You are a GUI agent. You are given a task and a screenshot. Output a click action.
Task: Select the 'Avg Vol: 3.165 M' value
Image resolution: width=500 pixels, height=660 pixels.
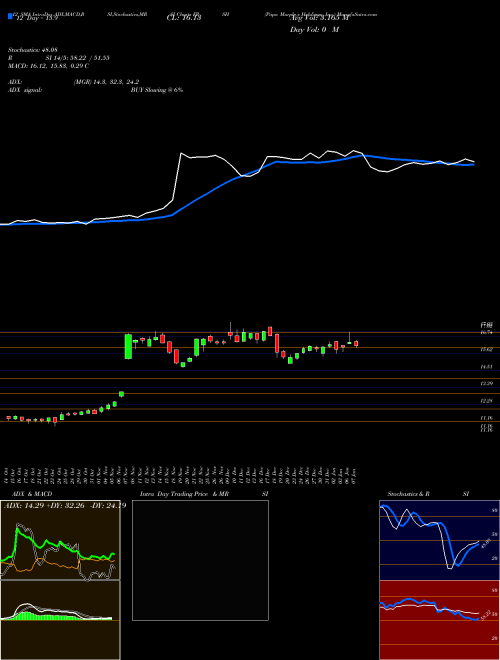click(x=319, y=18)
